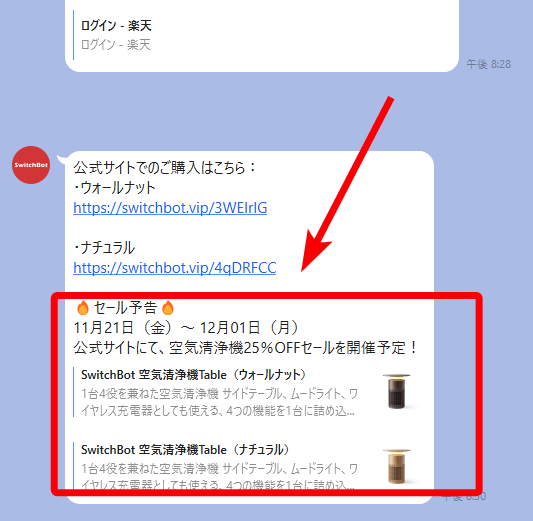This screenshot has height=521, width=533.
Task: Click the fire emoji before セール予告
Action: pyautogui.click(x=83, y=308)
